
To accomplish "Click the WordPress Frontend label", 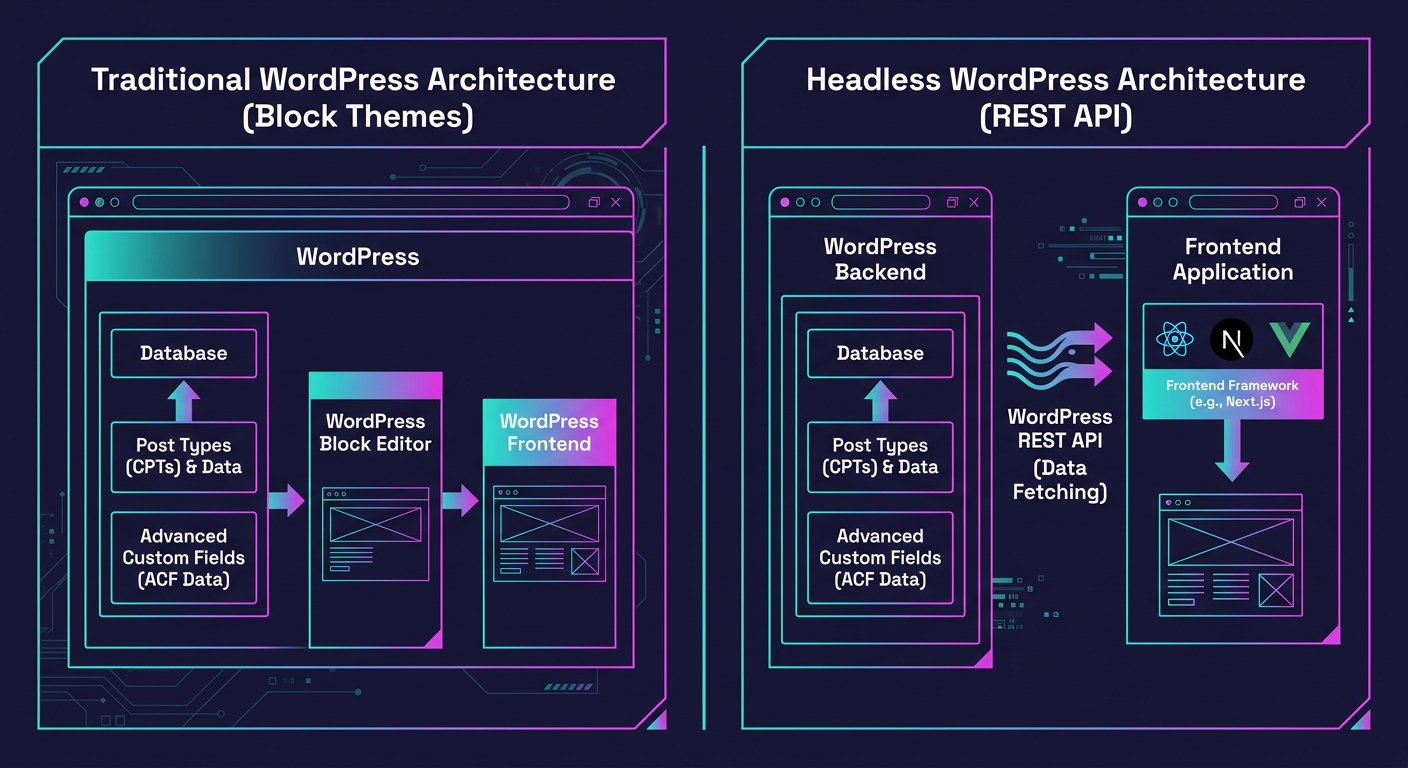I will (x=549, y=432).
